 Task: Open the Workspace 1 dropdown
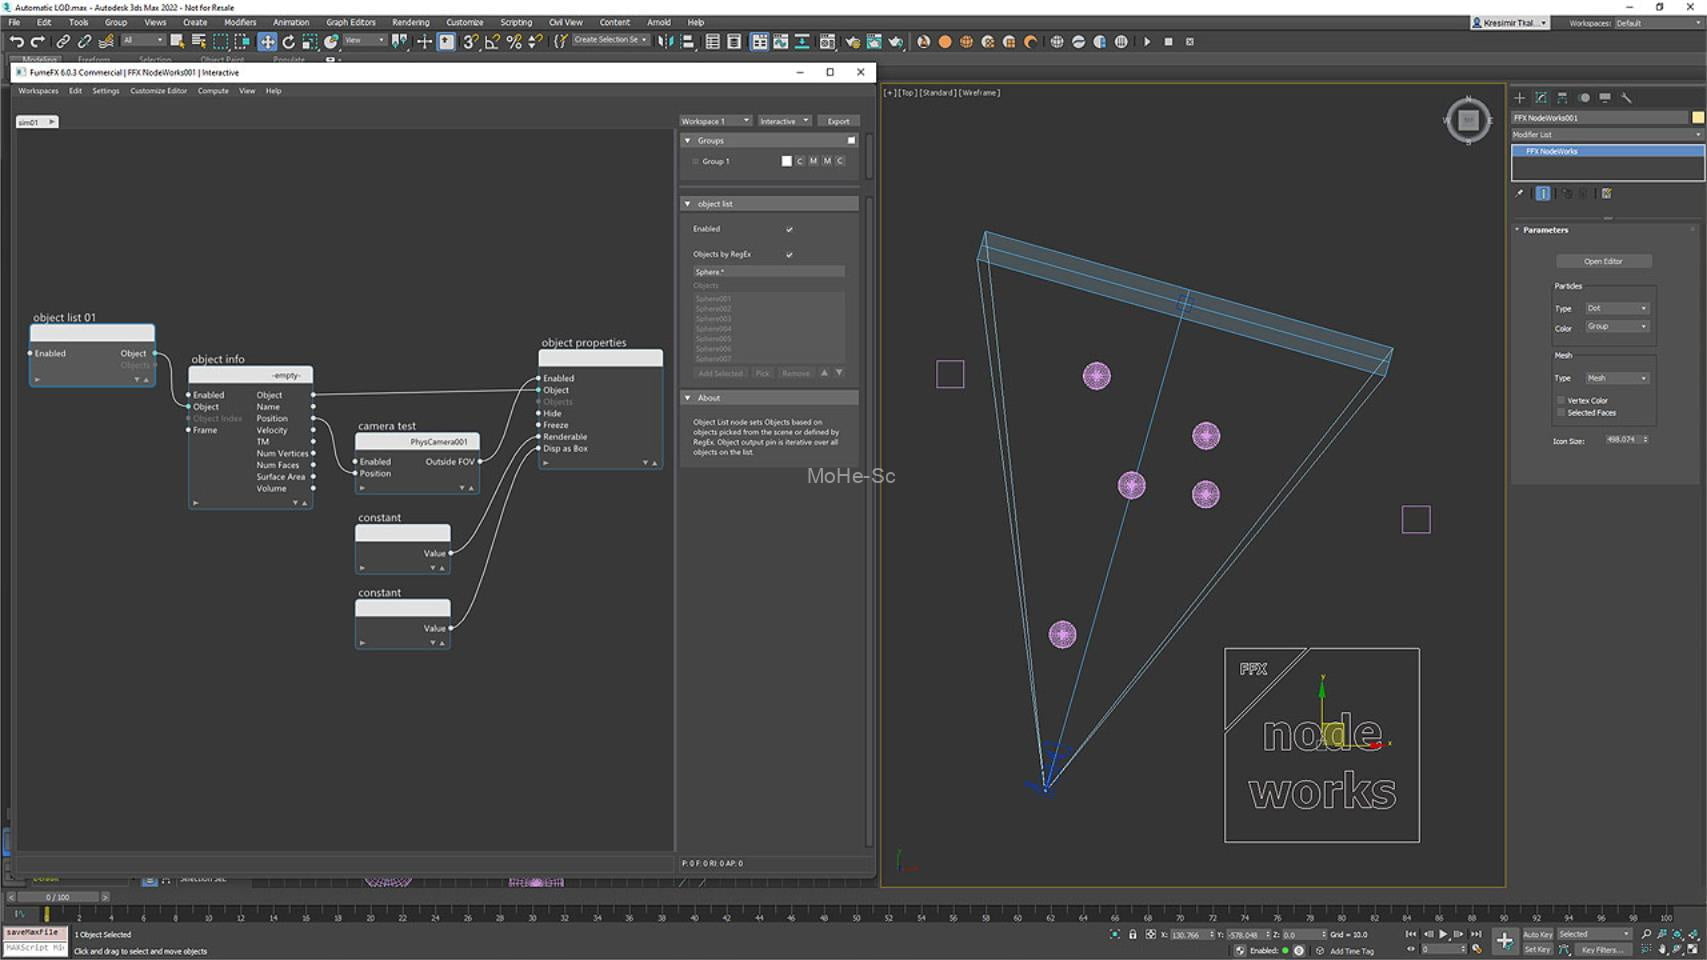point(714,121)
